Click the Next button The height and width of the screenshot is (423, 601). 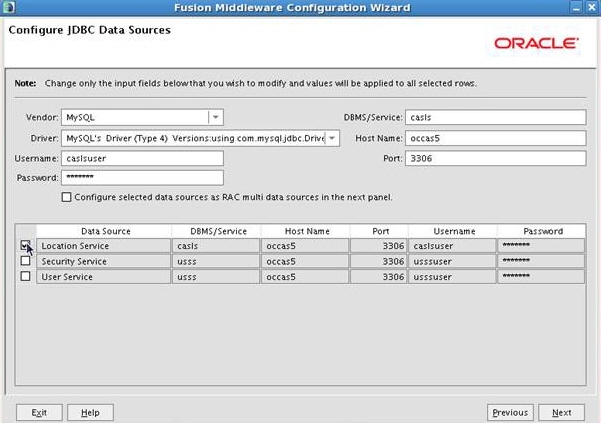(561, 412)
